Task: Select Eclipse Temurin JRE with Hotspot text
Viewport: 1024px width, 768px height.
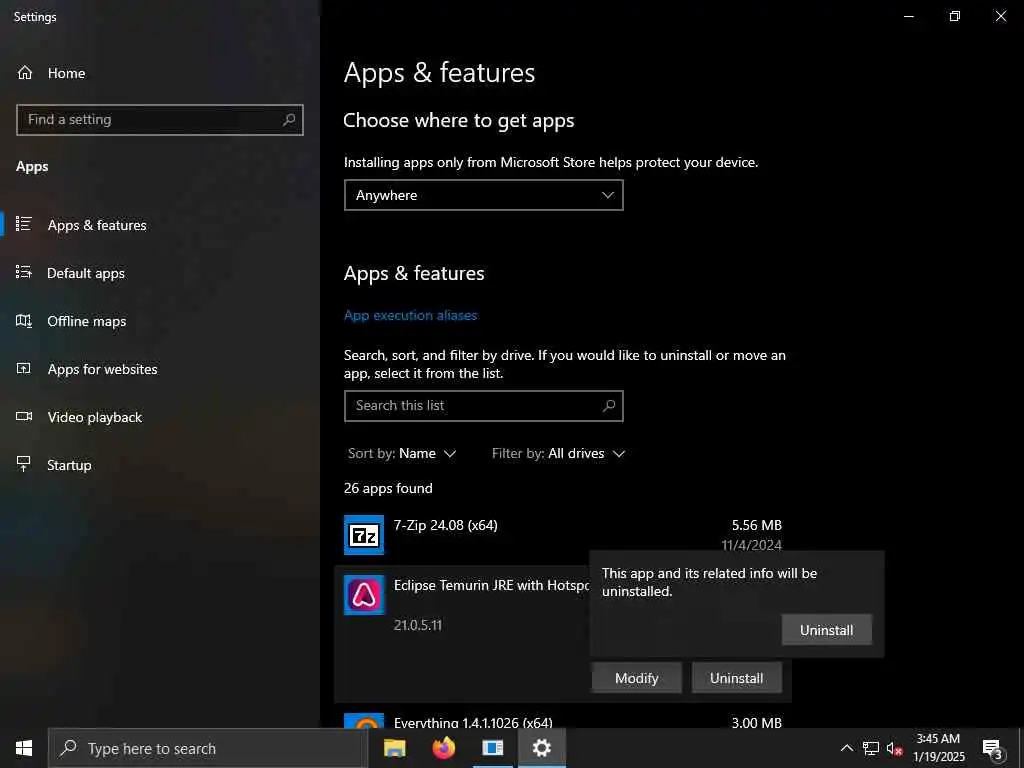Action: tap(491, 585)
